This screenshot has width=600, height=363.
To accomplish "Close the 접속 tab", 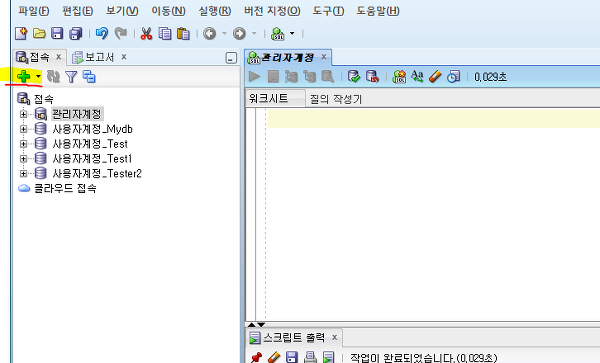I will pos(59,57).
